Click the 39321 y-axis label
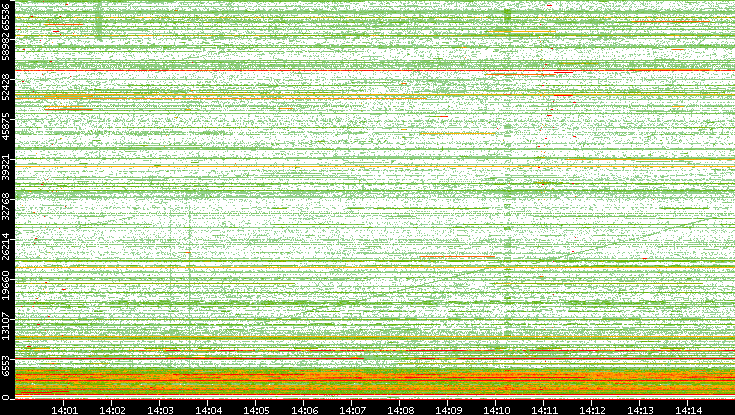Viewport: 735px width, 415px height. point(7,166)
